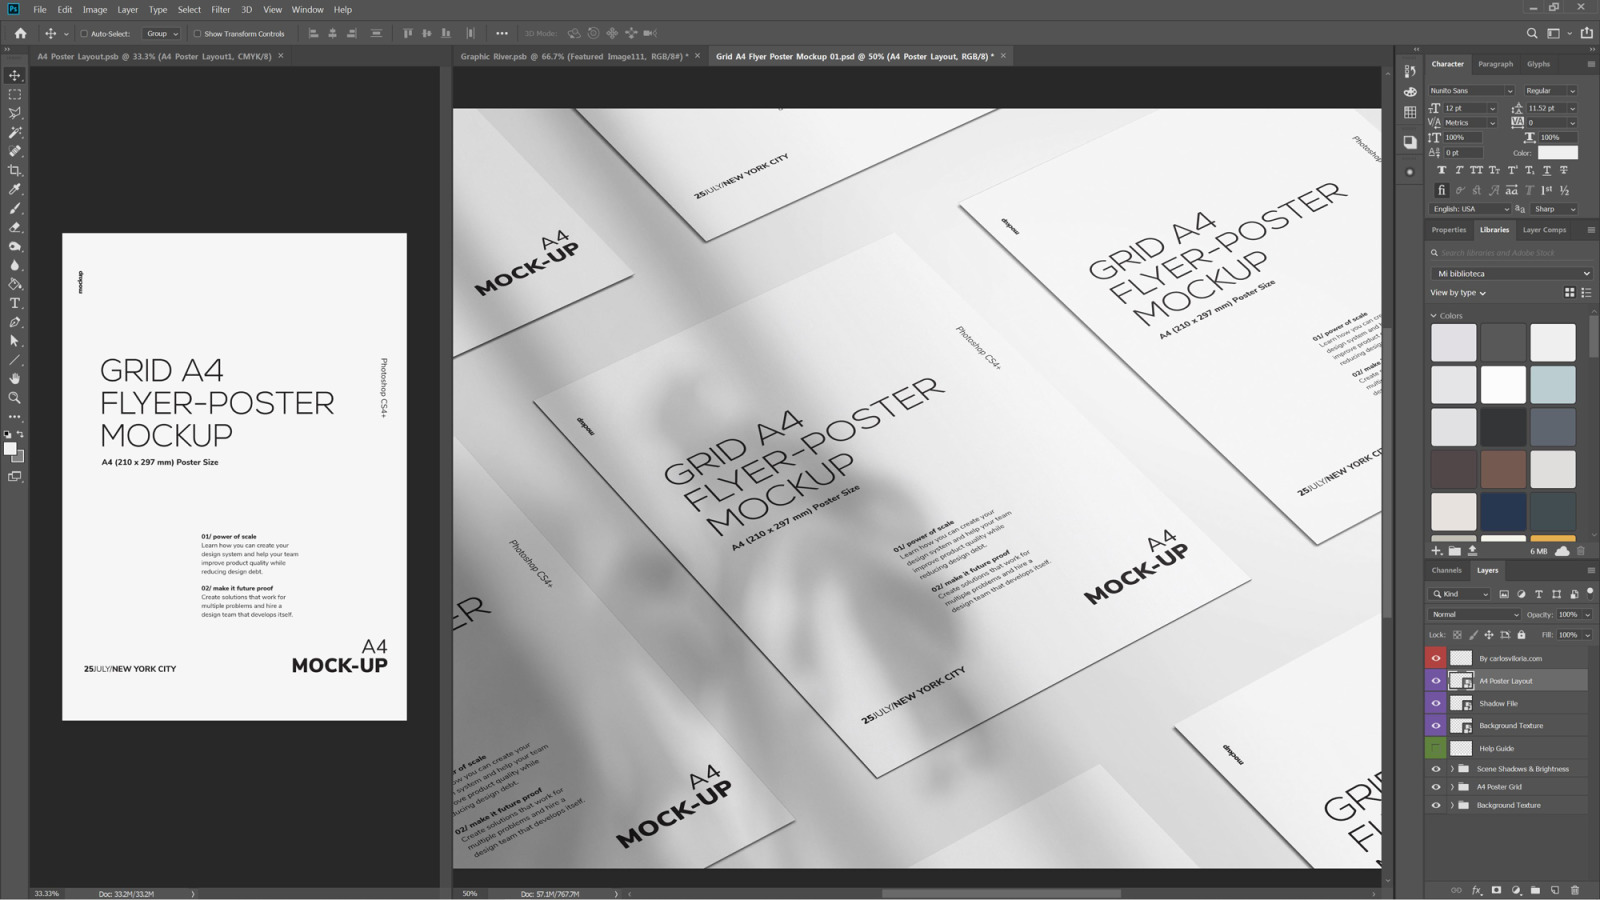1600x900 pixels.
Task: Click the font size 12 pt field
Action: point(1466,108)
